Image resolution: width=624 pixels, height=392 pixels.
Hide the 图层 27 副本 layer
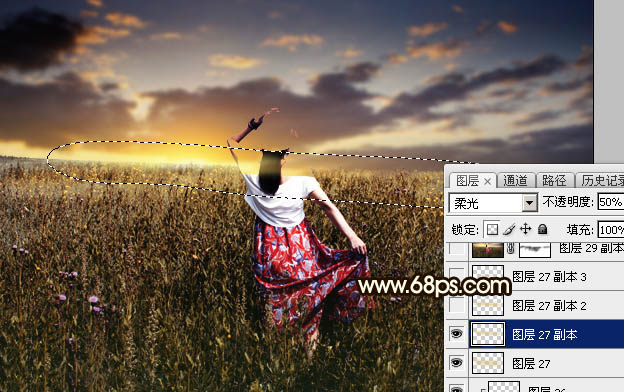click(456, 333)
